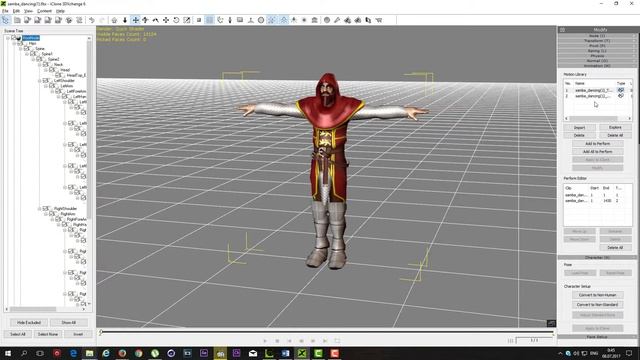Toggle the LeftShoulder node checkbox

pos(45,80)
